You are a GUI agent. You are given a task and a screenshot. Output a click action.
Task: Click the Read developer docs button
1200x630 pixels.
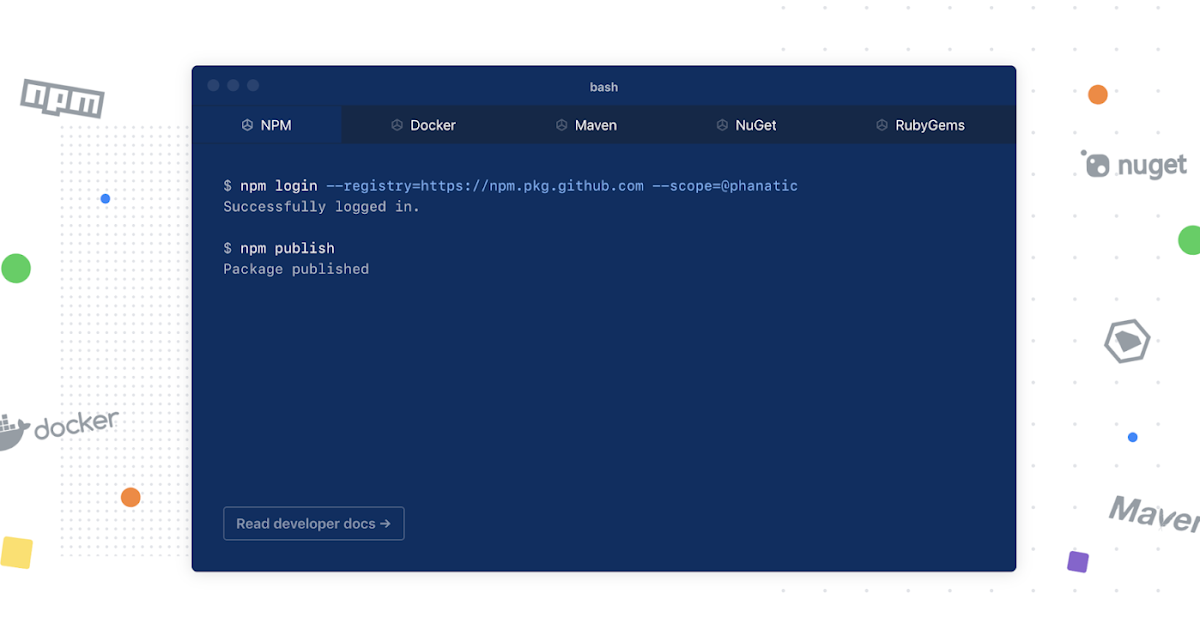(x=313, y=523)
